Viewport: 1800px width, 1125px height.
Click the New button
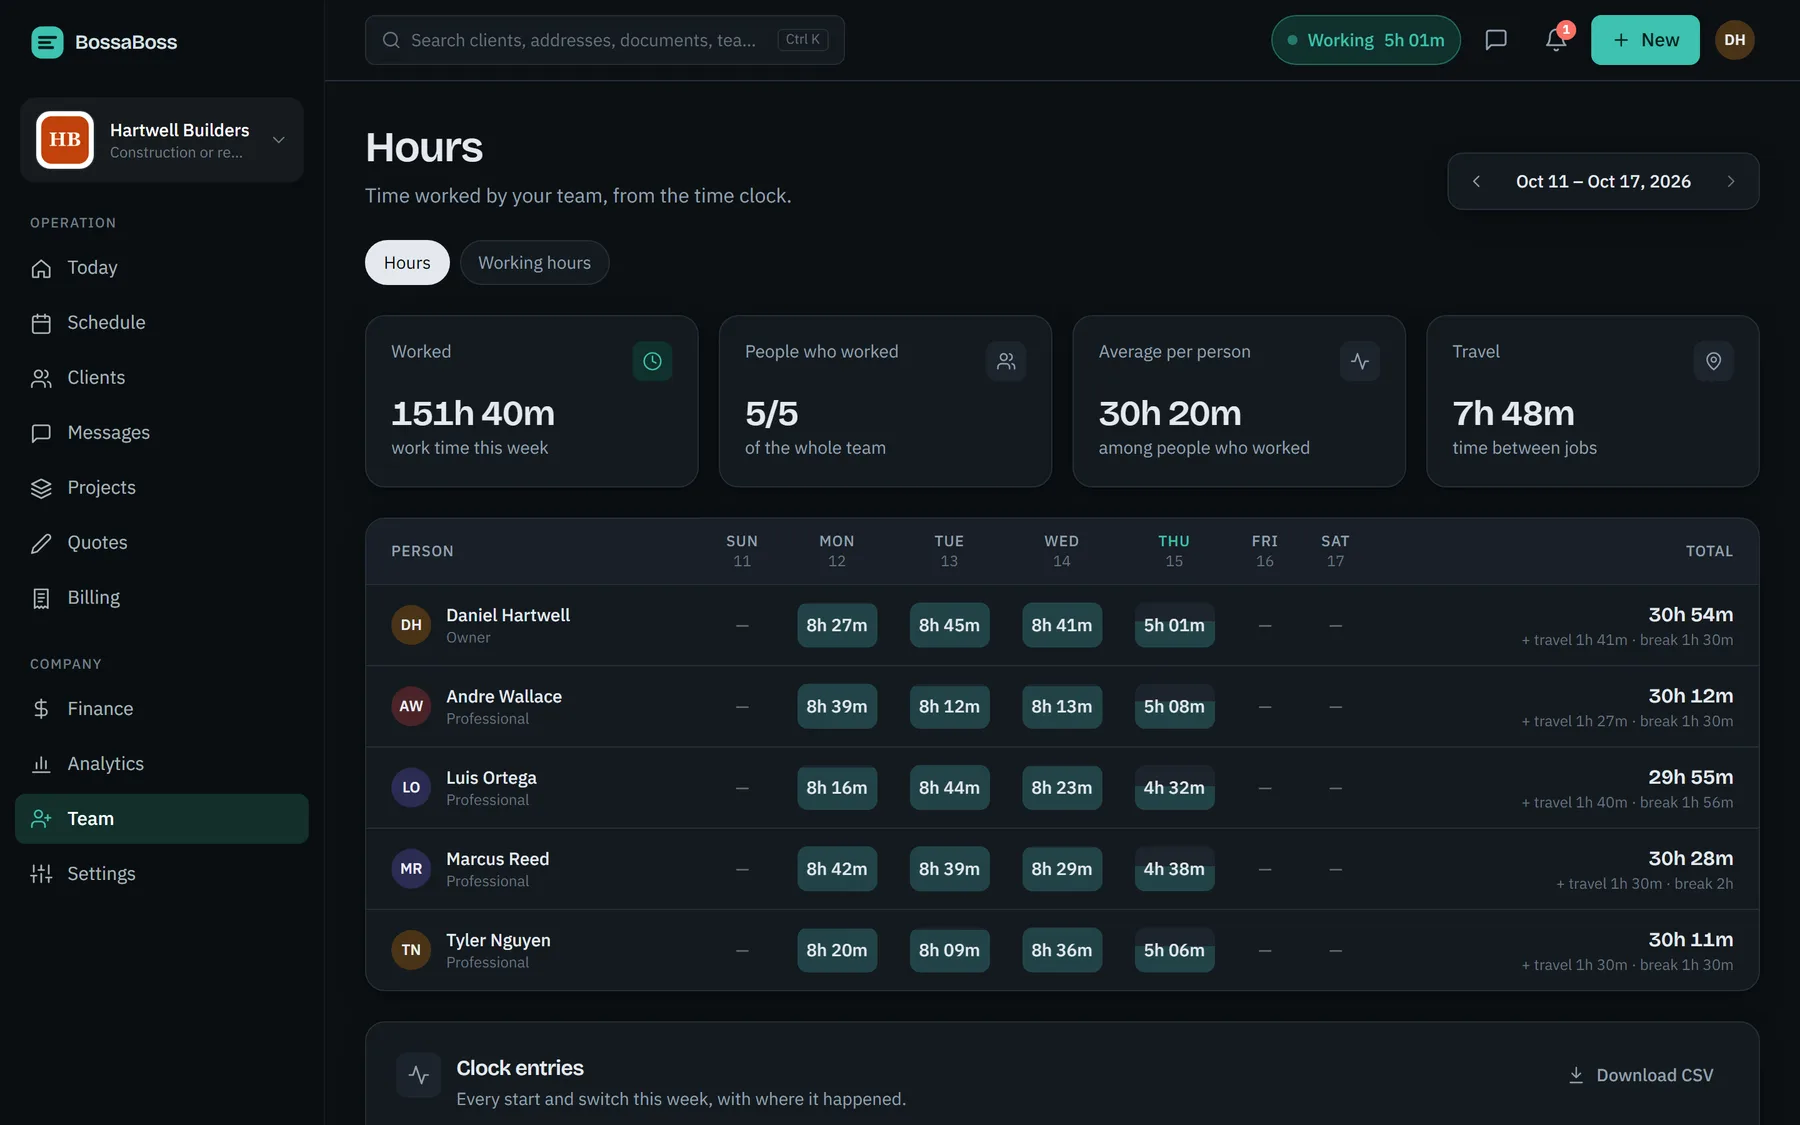[1645, 40]
